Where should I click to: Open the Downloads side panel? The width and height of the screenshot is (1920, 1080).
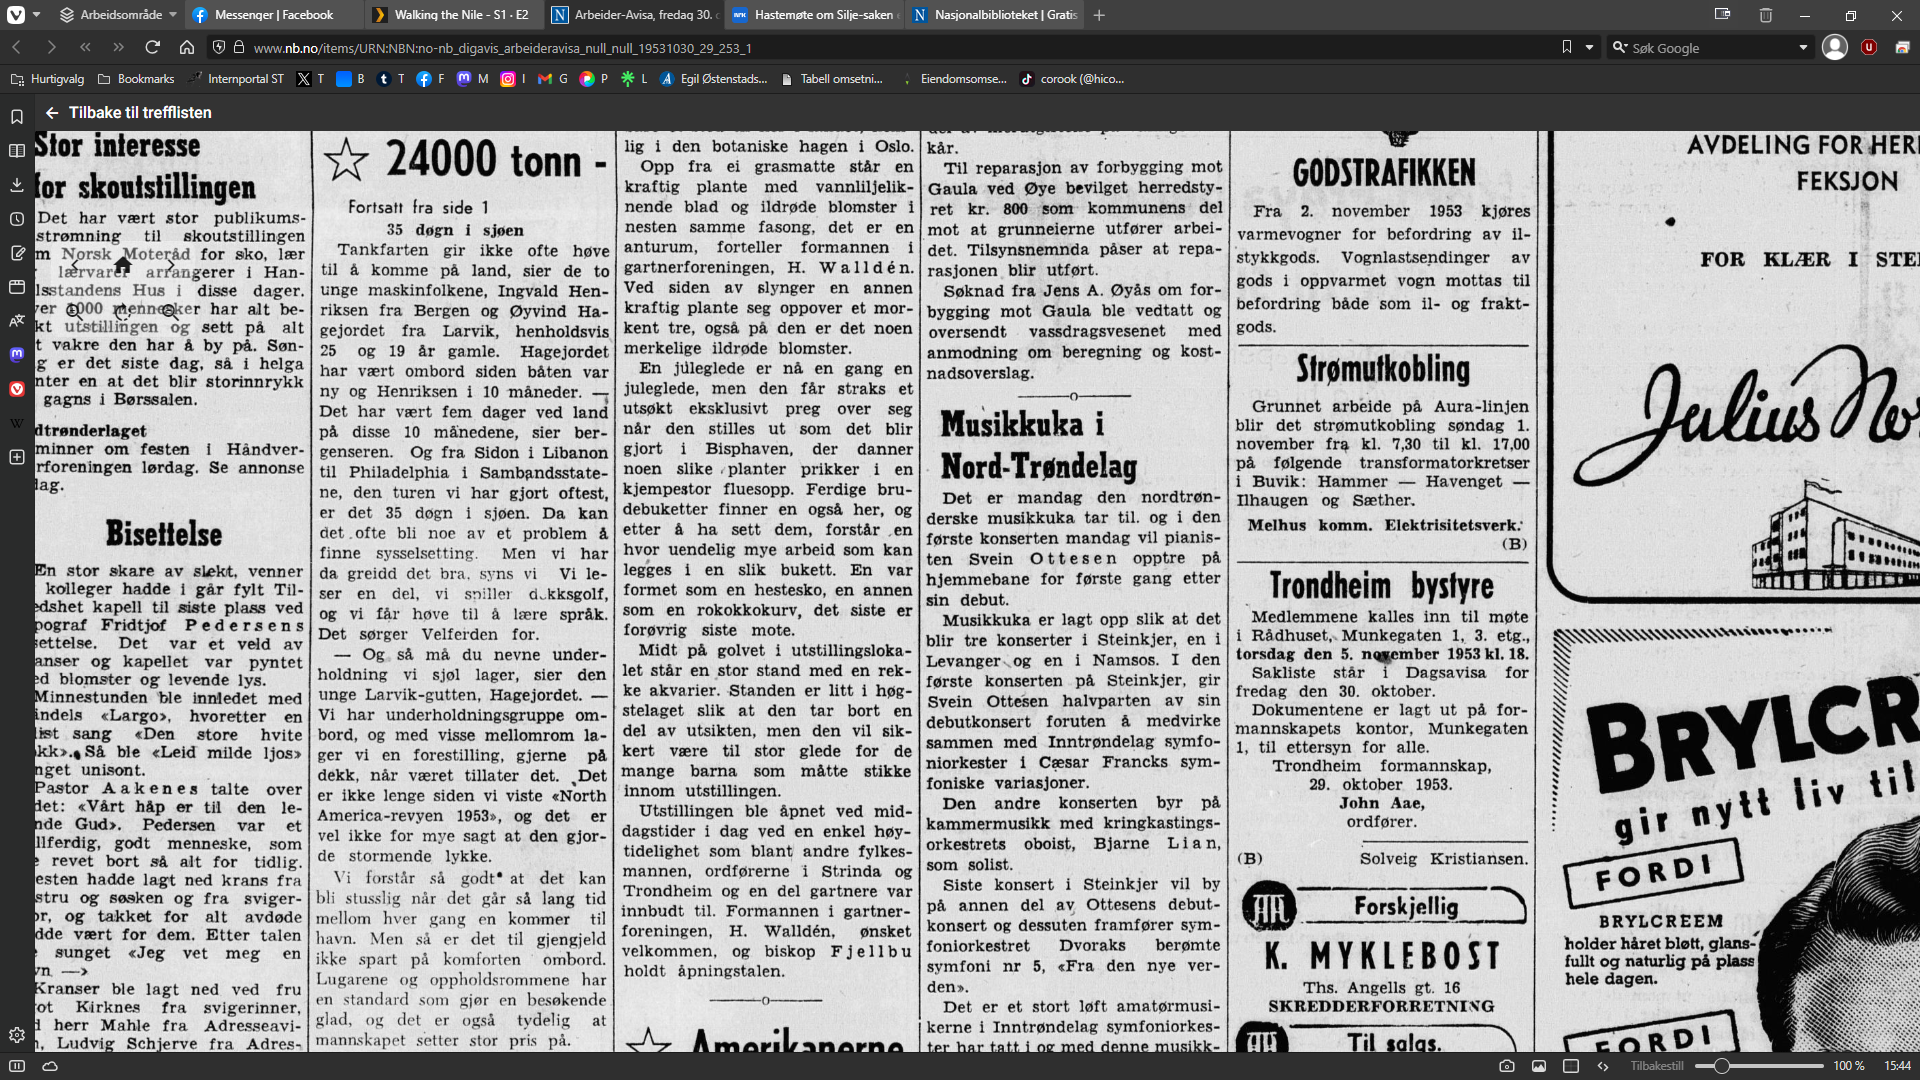17,185
